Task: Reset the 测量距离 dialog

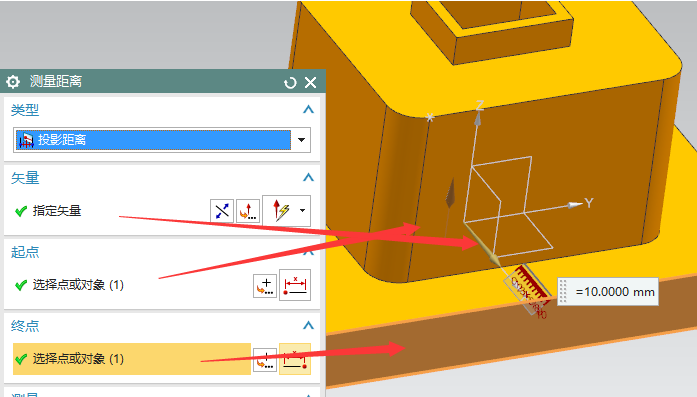Action: (x=290, y=83)
